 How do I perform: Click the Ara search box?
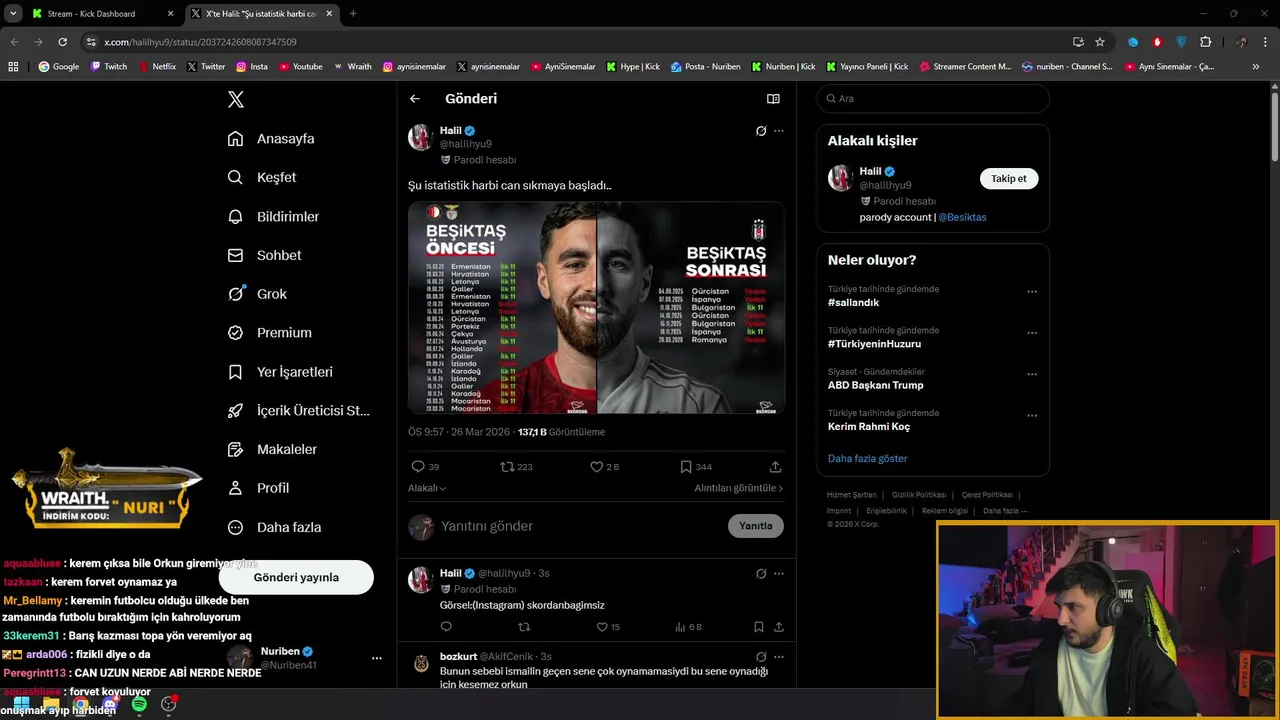click(x=933, y=99)
